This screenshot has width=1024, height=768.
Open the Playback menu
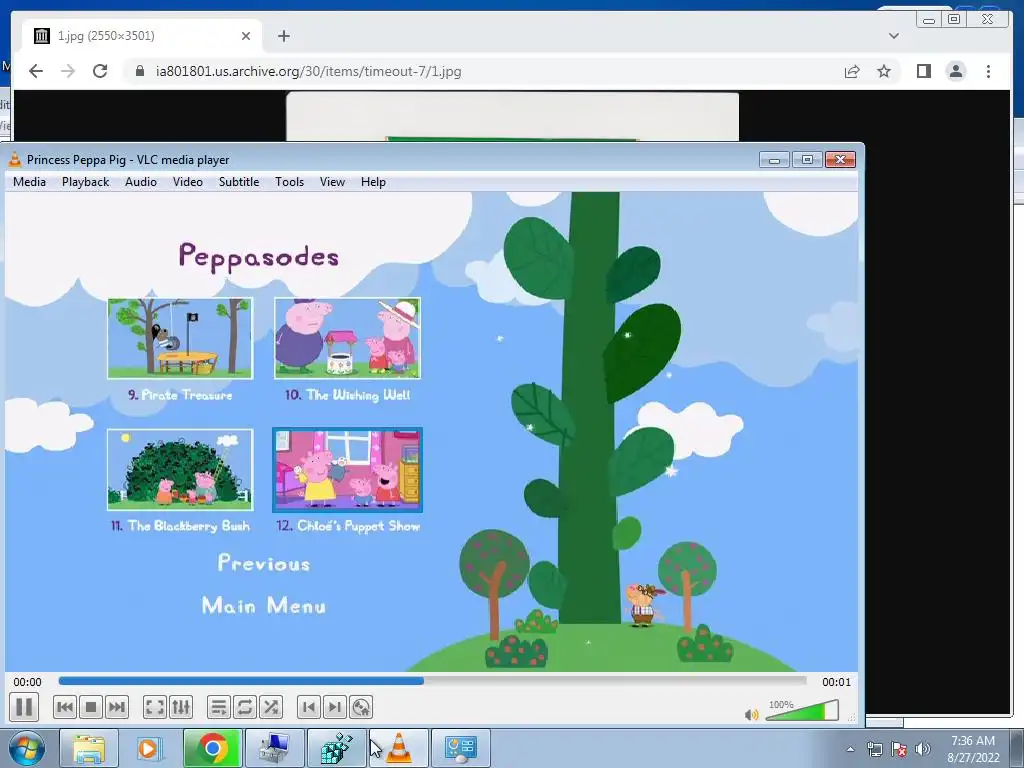click(x=86, y=182)
